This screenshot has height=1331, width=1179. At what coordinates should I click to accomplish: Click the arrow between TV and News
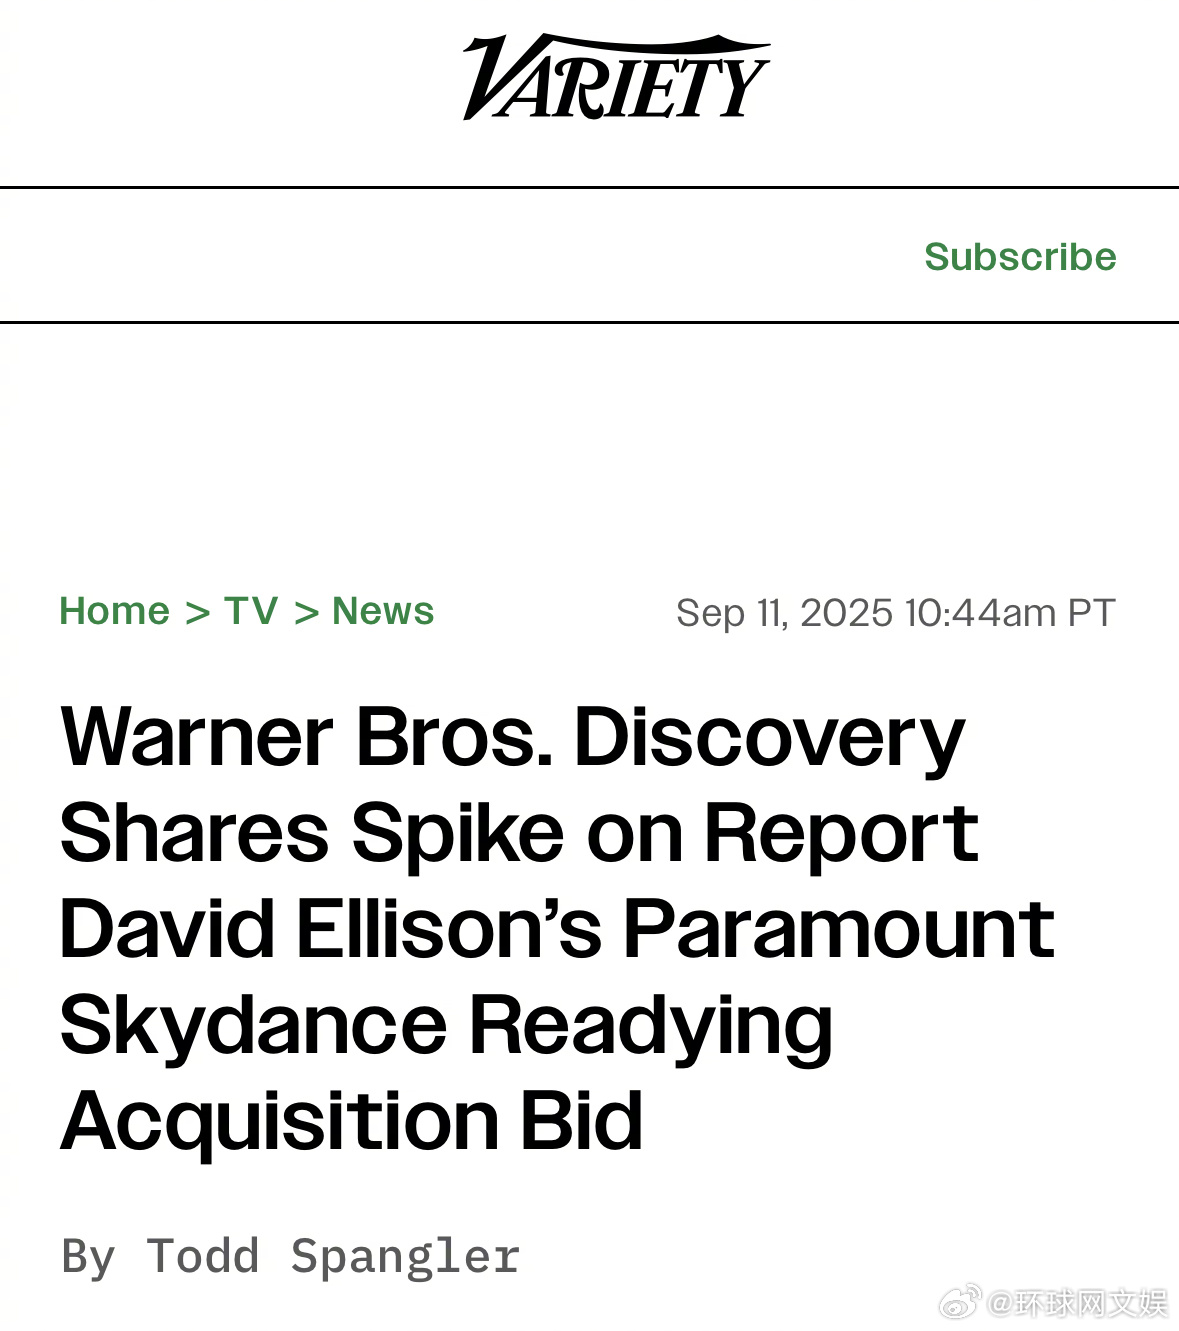pos(306,612)
